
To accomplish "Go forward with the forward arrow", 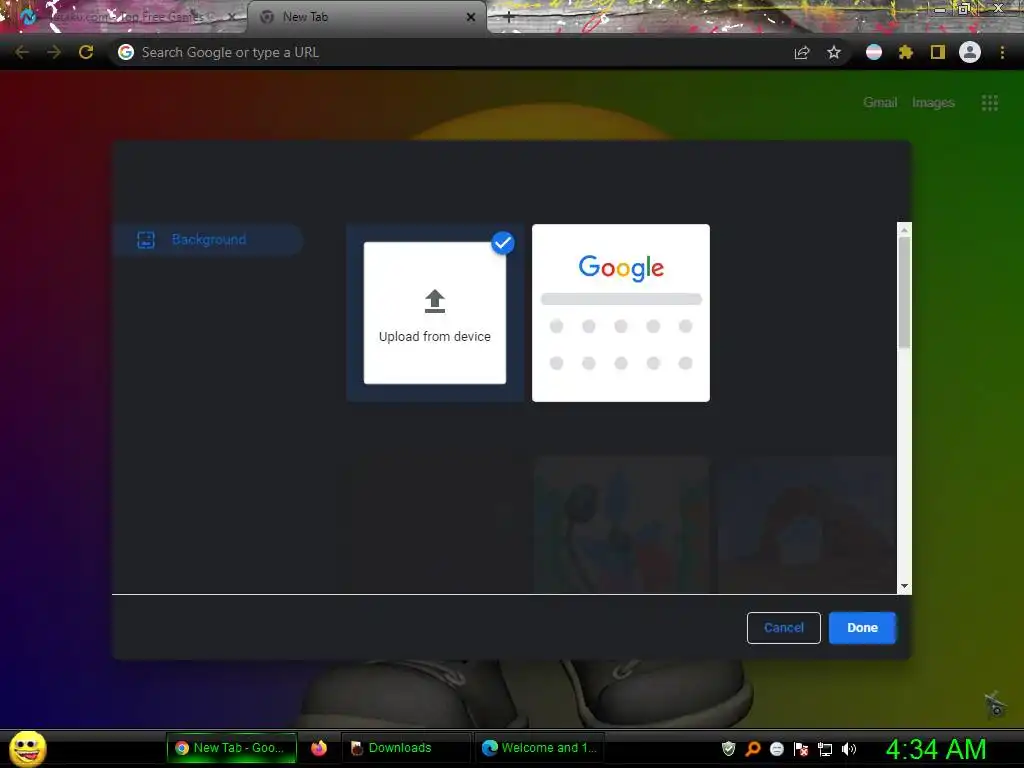I will click(x=54, y=52).
